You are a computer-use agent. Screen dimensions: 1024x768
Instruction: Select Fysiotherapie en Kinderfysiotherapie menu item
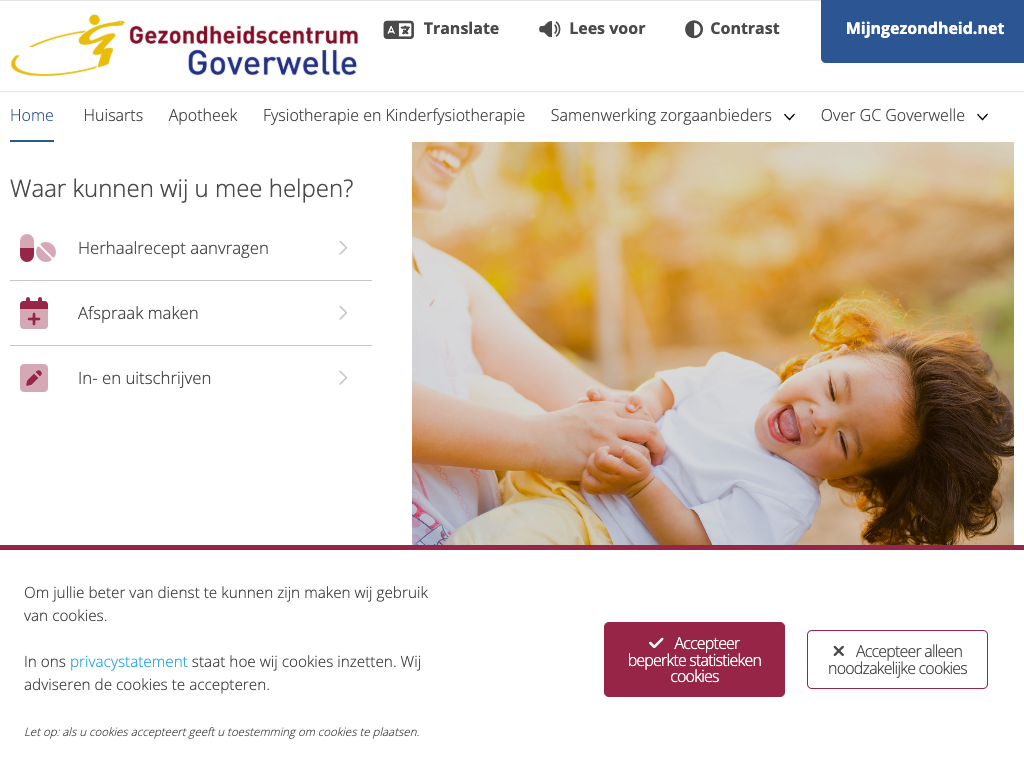point(394,116)
